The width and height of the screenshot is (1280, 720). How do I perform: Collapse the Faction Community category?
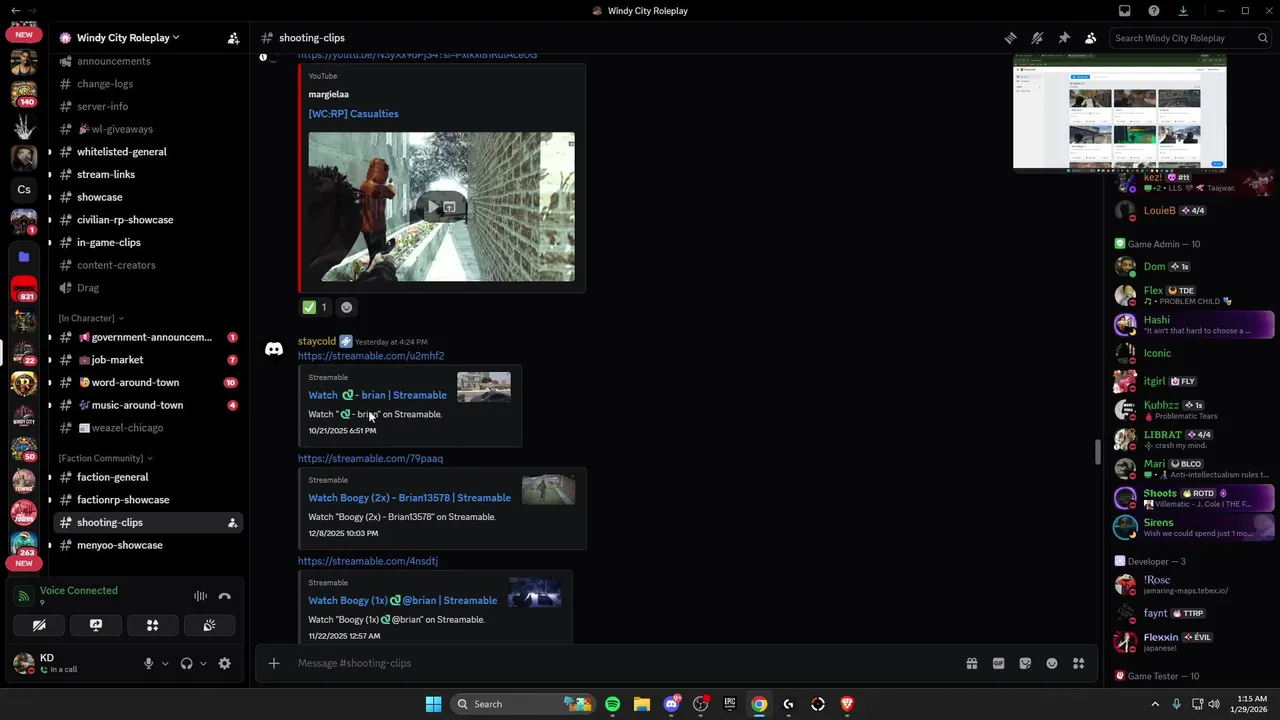[105, 458]
